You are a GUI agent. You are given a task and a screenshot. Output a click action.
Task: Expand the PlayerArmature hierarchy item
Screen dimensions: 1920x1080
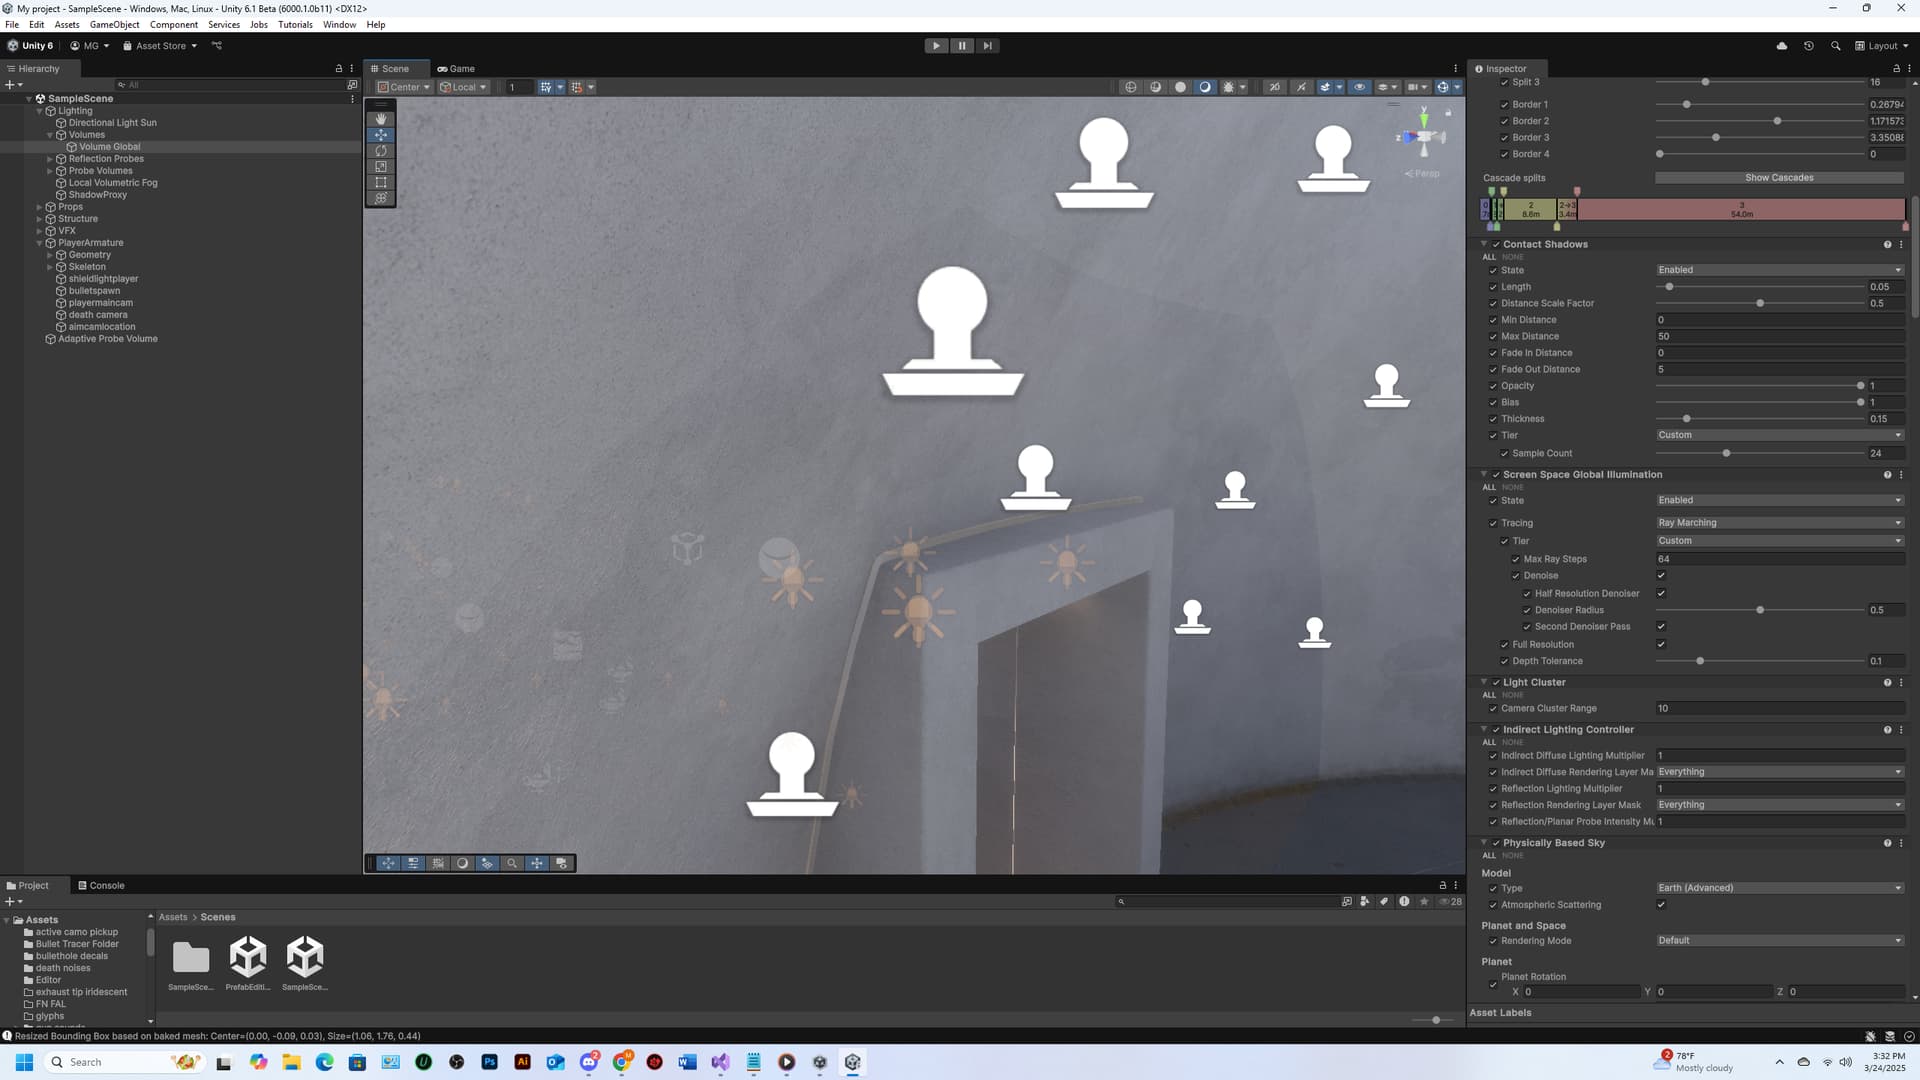click(38, 242)
